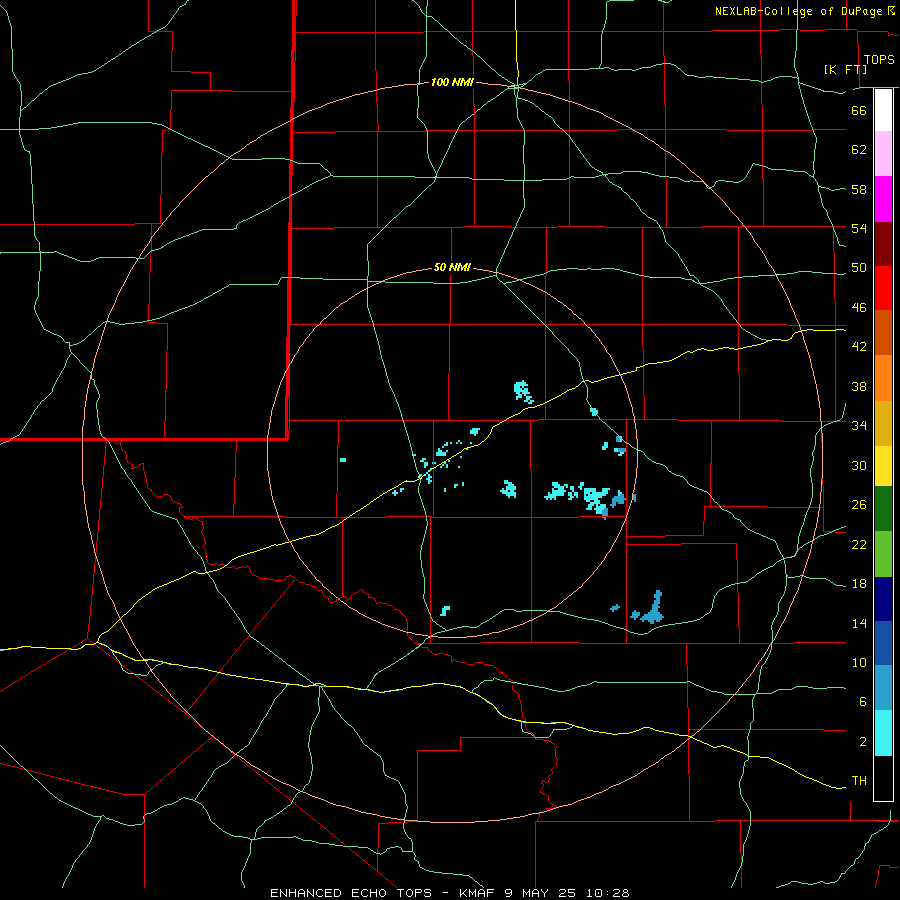
Task: Click the 100 NMI range ring label
Action: 452,83
